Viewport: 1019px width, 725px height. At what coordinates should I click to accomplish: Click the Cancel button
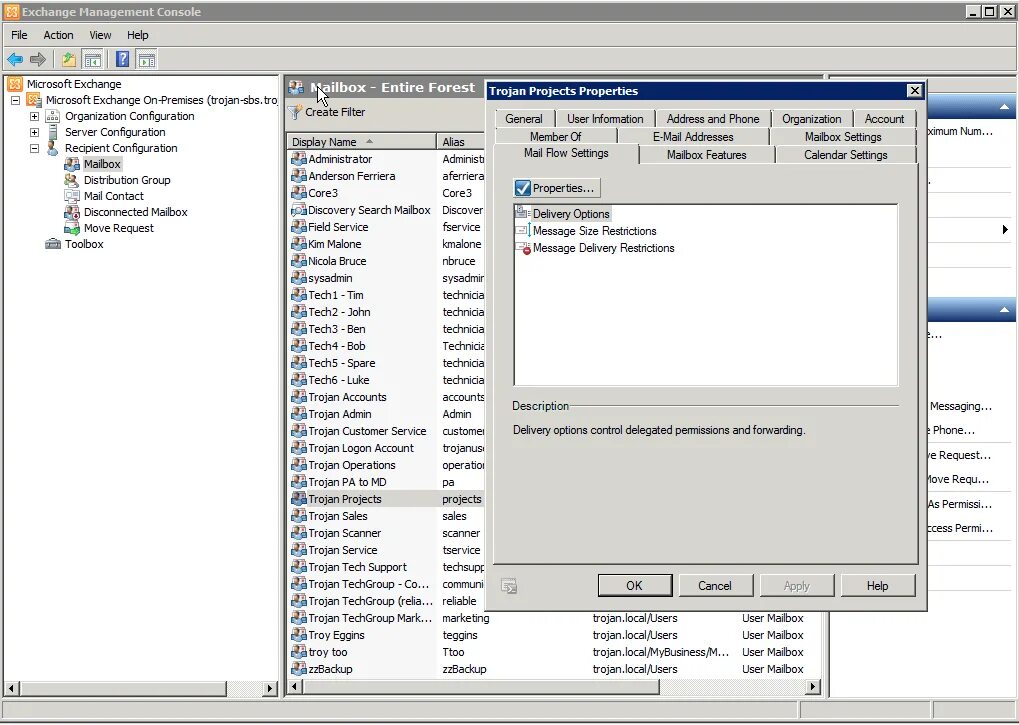(715, 585)
